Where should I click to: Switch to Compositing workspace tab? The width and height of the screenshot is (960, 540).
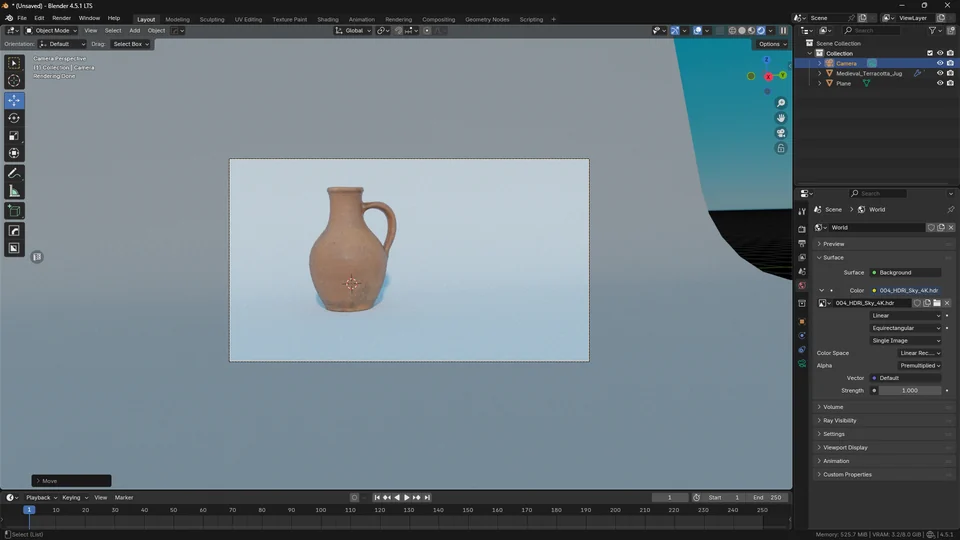(438, 20)
